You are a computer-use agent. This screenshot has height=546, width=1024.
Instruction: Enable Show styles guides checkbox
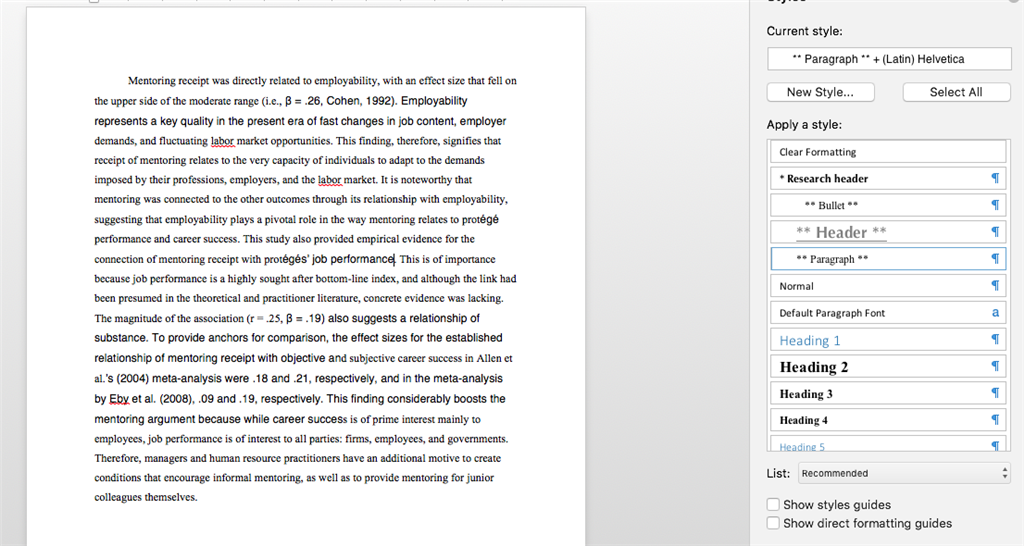point(773,504)
